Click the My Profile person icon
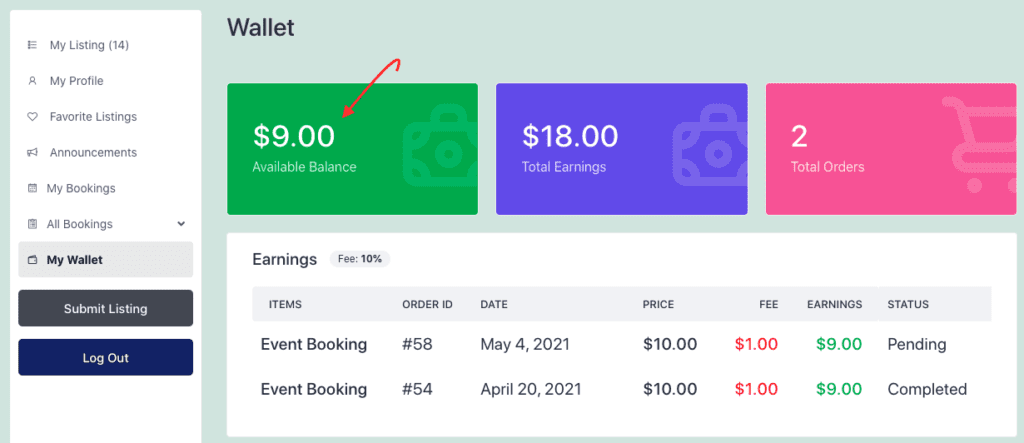Viewport: 1024px width, 443px height. click(x=31, y=81)
